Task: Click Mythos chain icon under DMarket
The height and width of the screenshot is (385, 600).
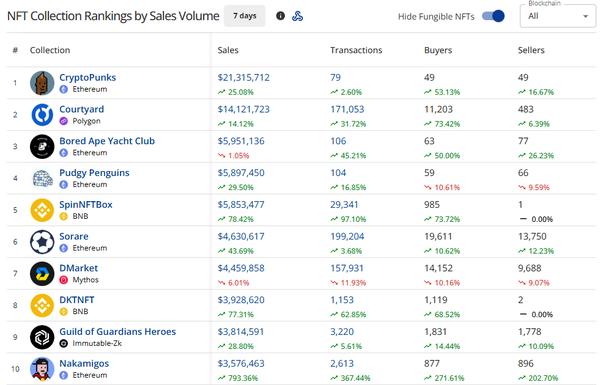Action: click(x=64, y=280)
